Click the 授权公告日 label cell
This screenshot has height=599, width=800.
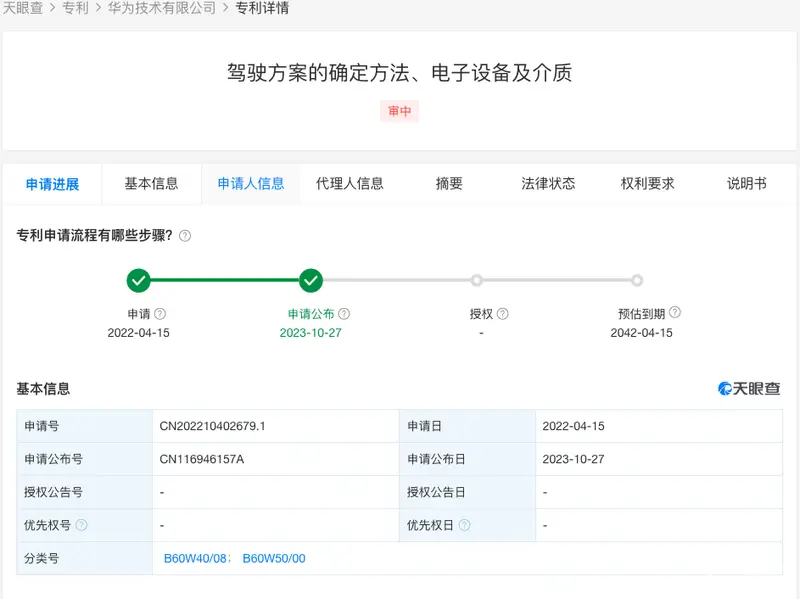(x=467, y=492)
